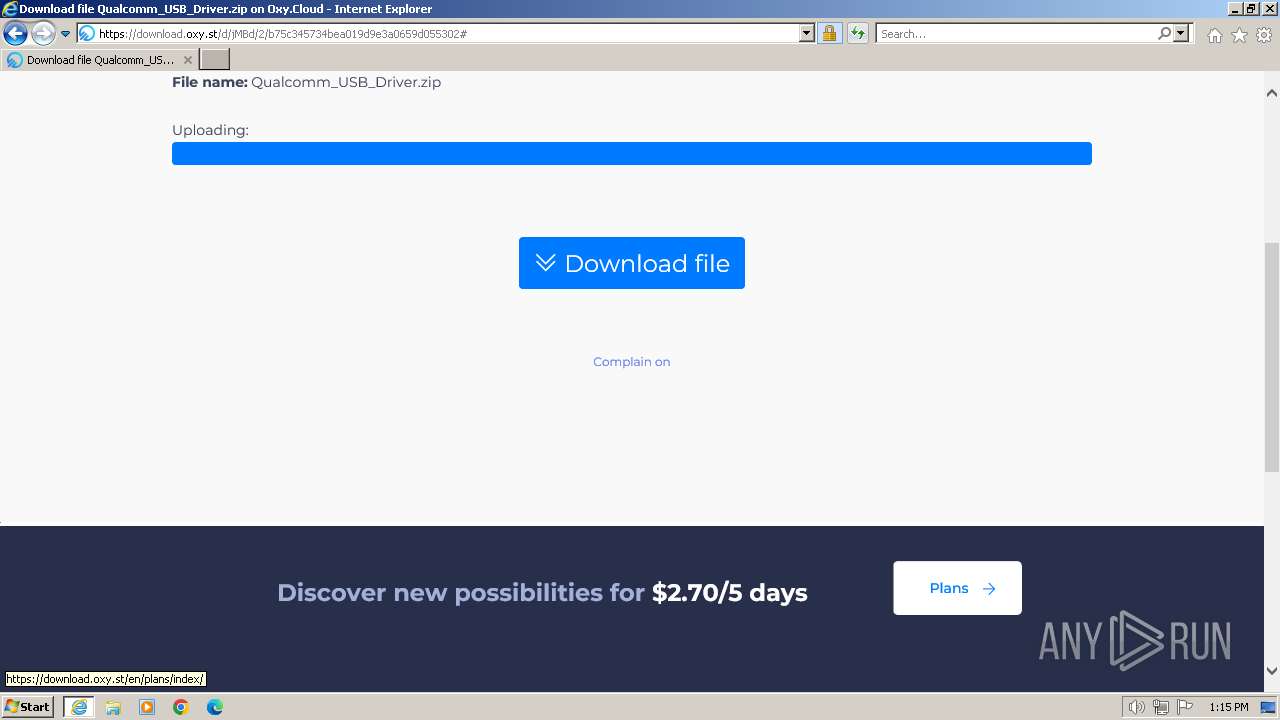Click the Internet Explorer taskbar icon
The image size is (1280, 720).
coord(79,707)
